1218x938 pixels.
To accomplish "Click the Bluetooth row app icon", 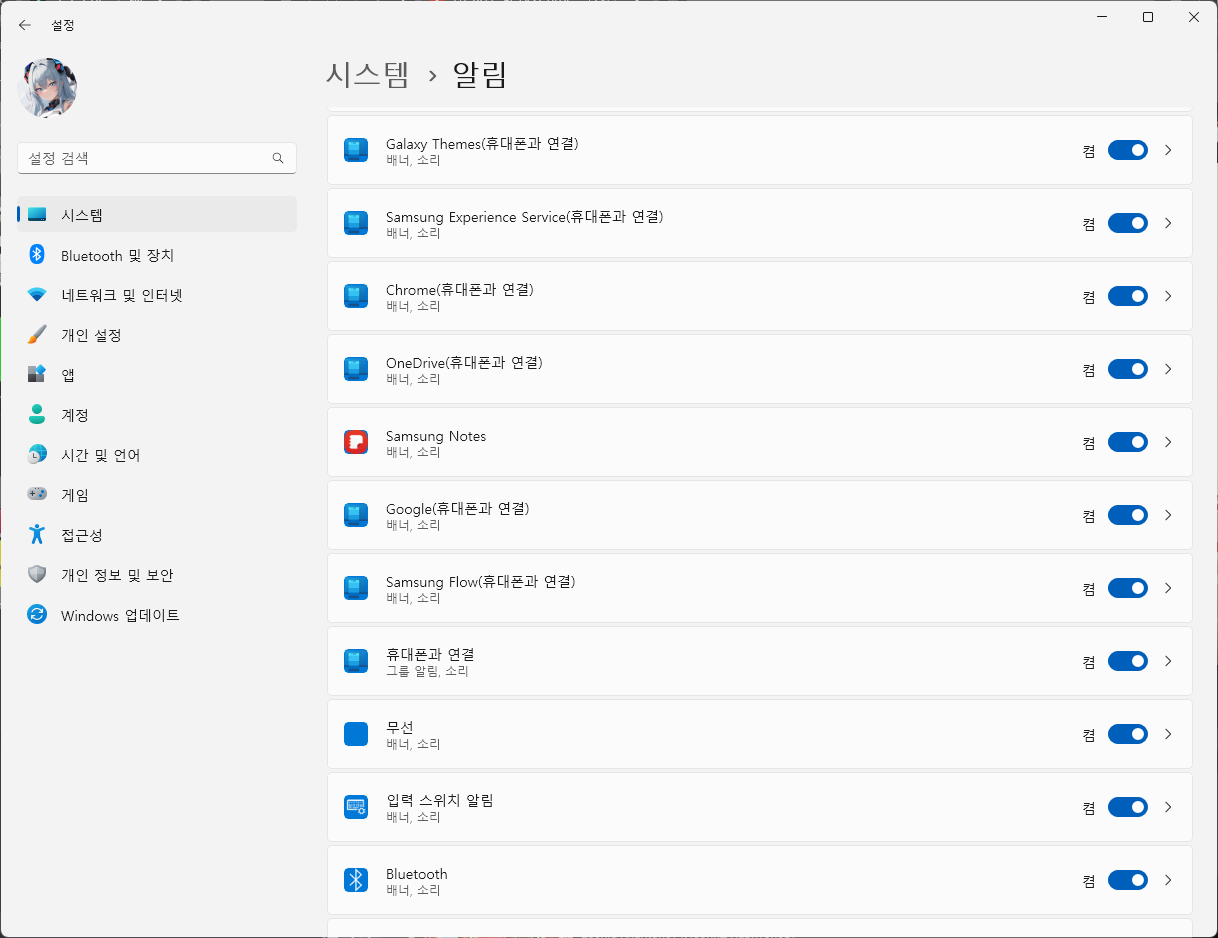I will coord(356,880).
